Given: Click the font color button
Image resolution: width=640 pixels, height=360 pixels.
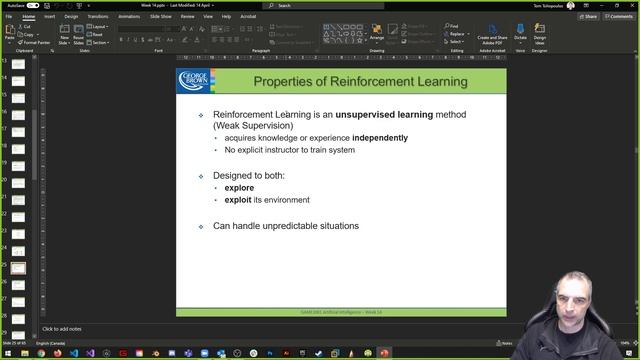Looking at the screenshot, I should click(197, 40).
